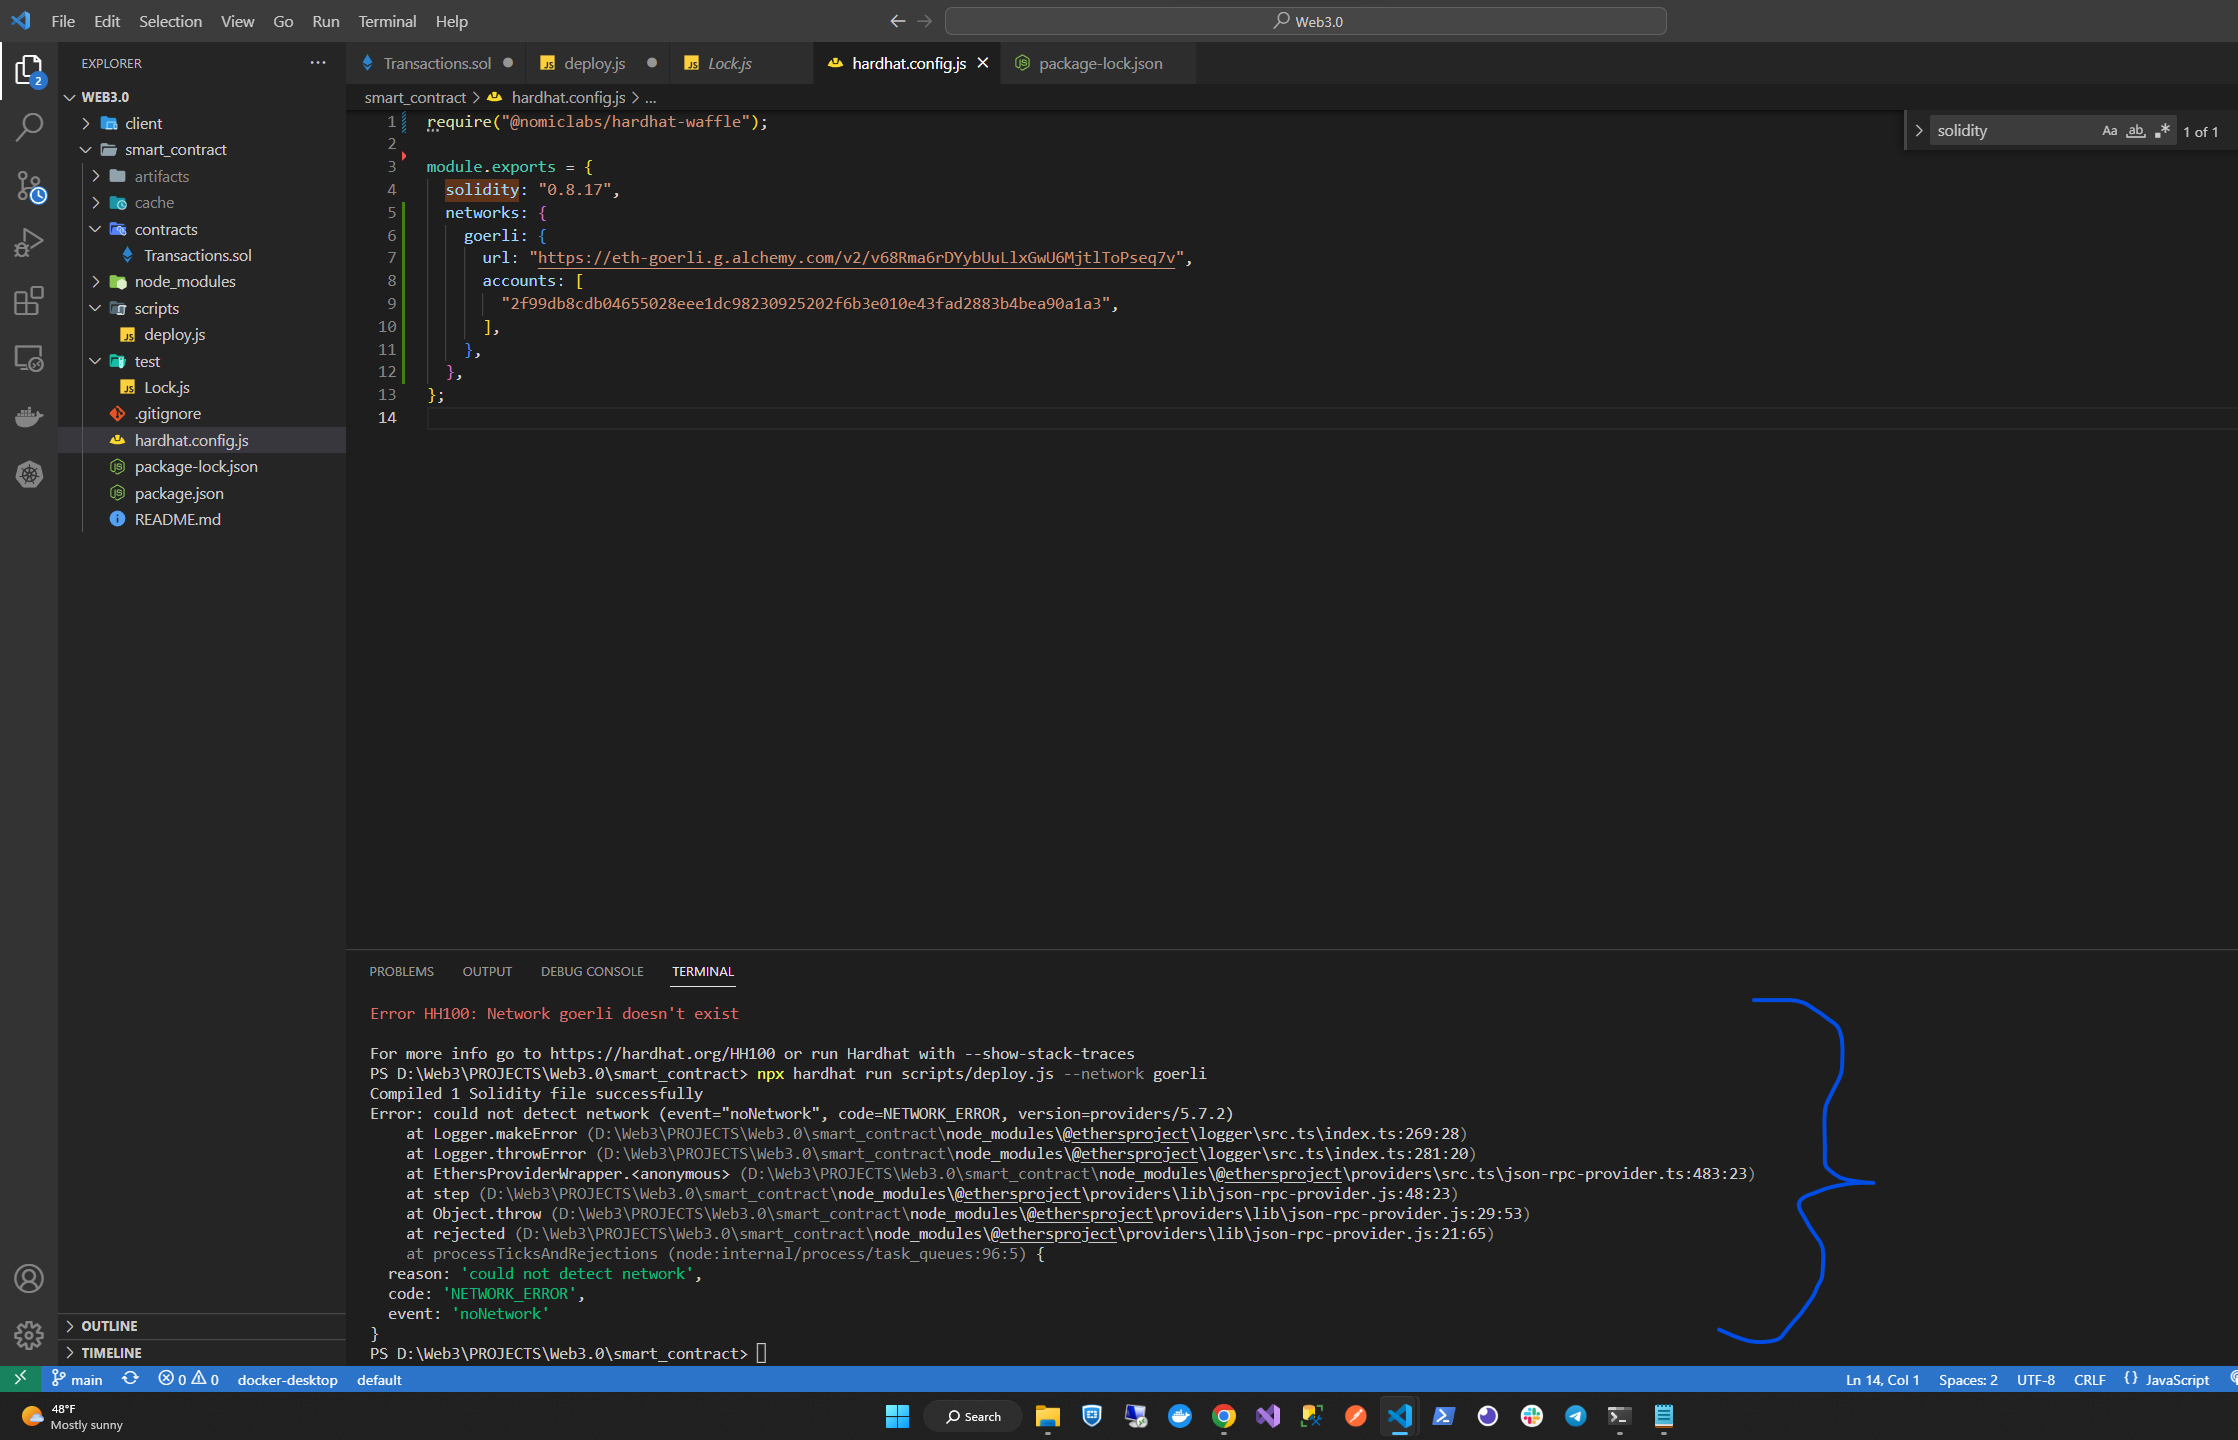
Task: Toggle Use Regular Expression in find widget
Action: pyautogui.click(x=2162, y=131)
